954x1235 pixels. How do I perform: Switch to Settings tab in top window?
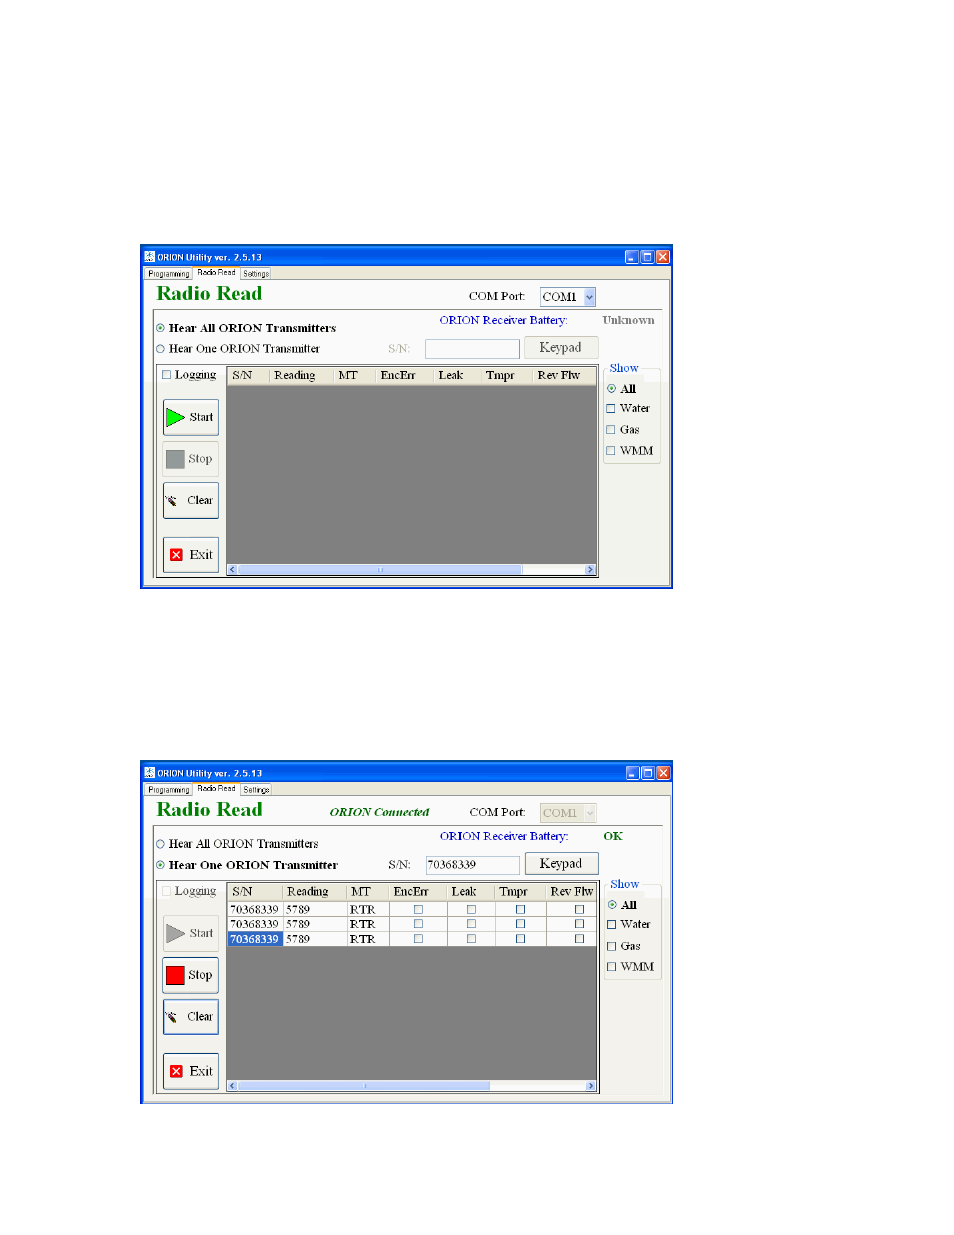[x=256, y=274]
